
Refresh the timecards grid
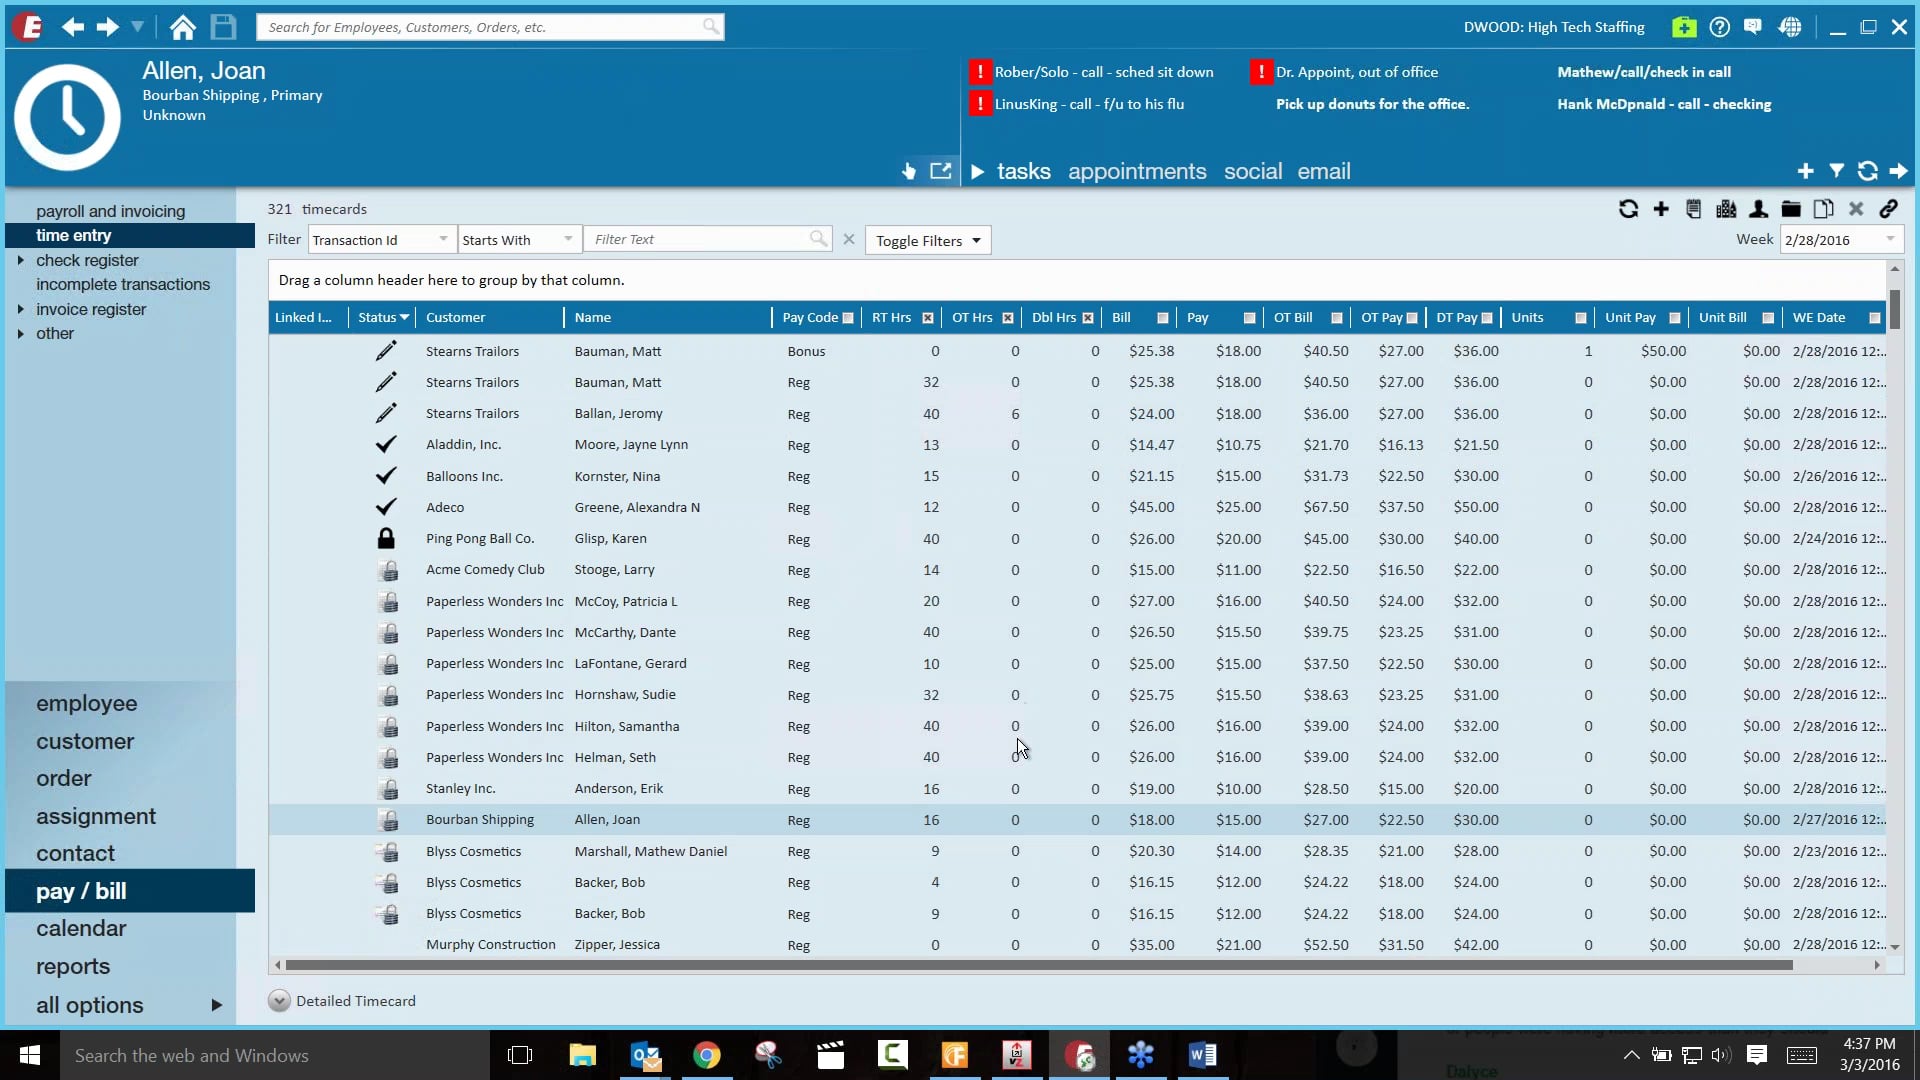(1628, 209)
